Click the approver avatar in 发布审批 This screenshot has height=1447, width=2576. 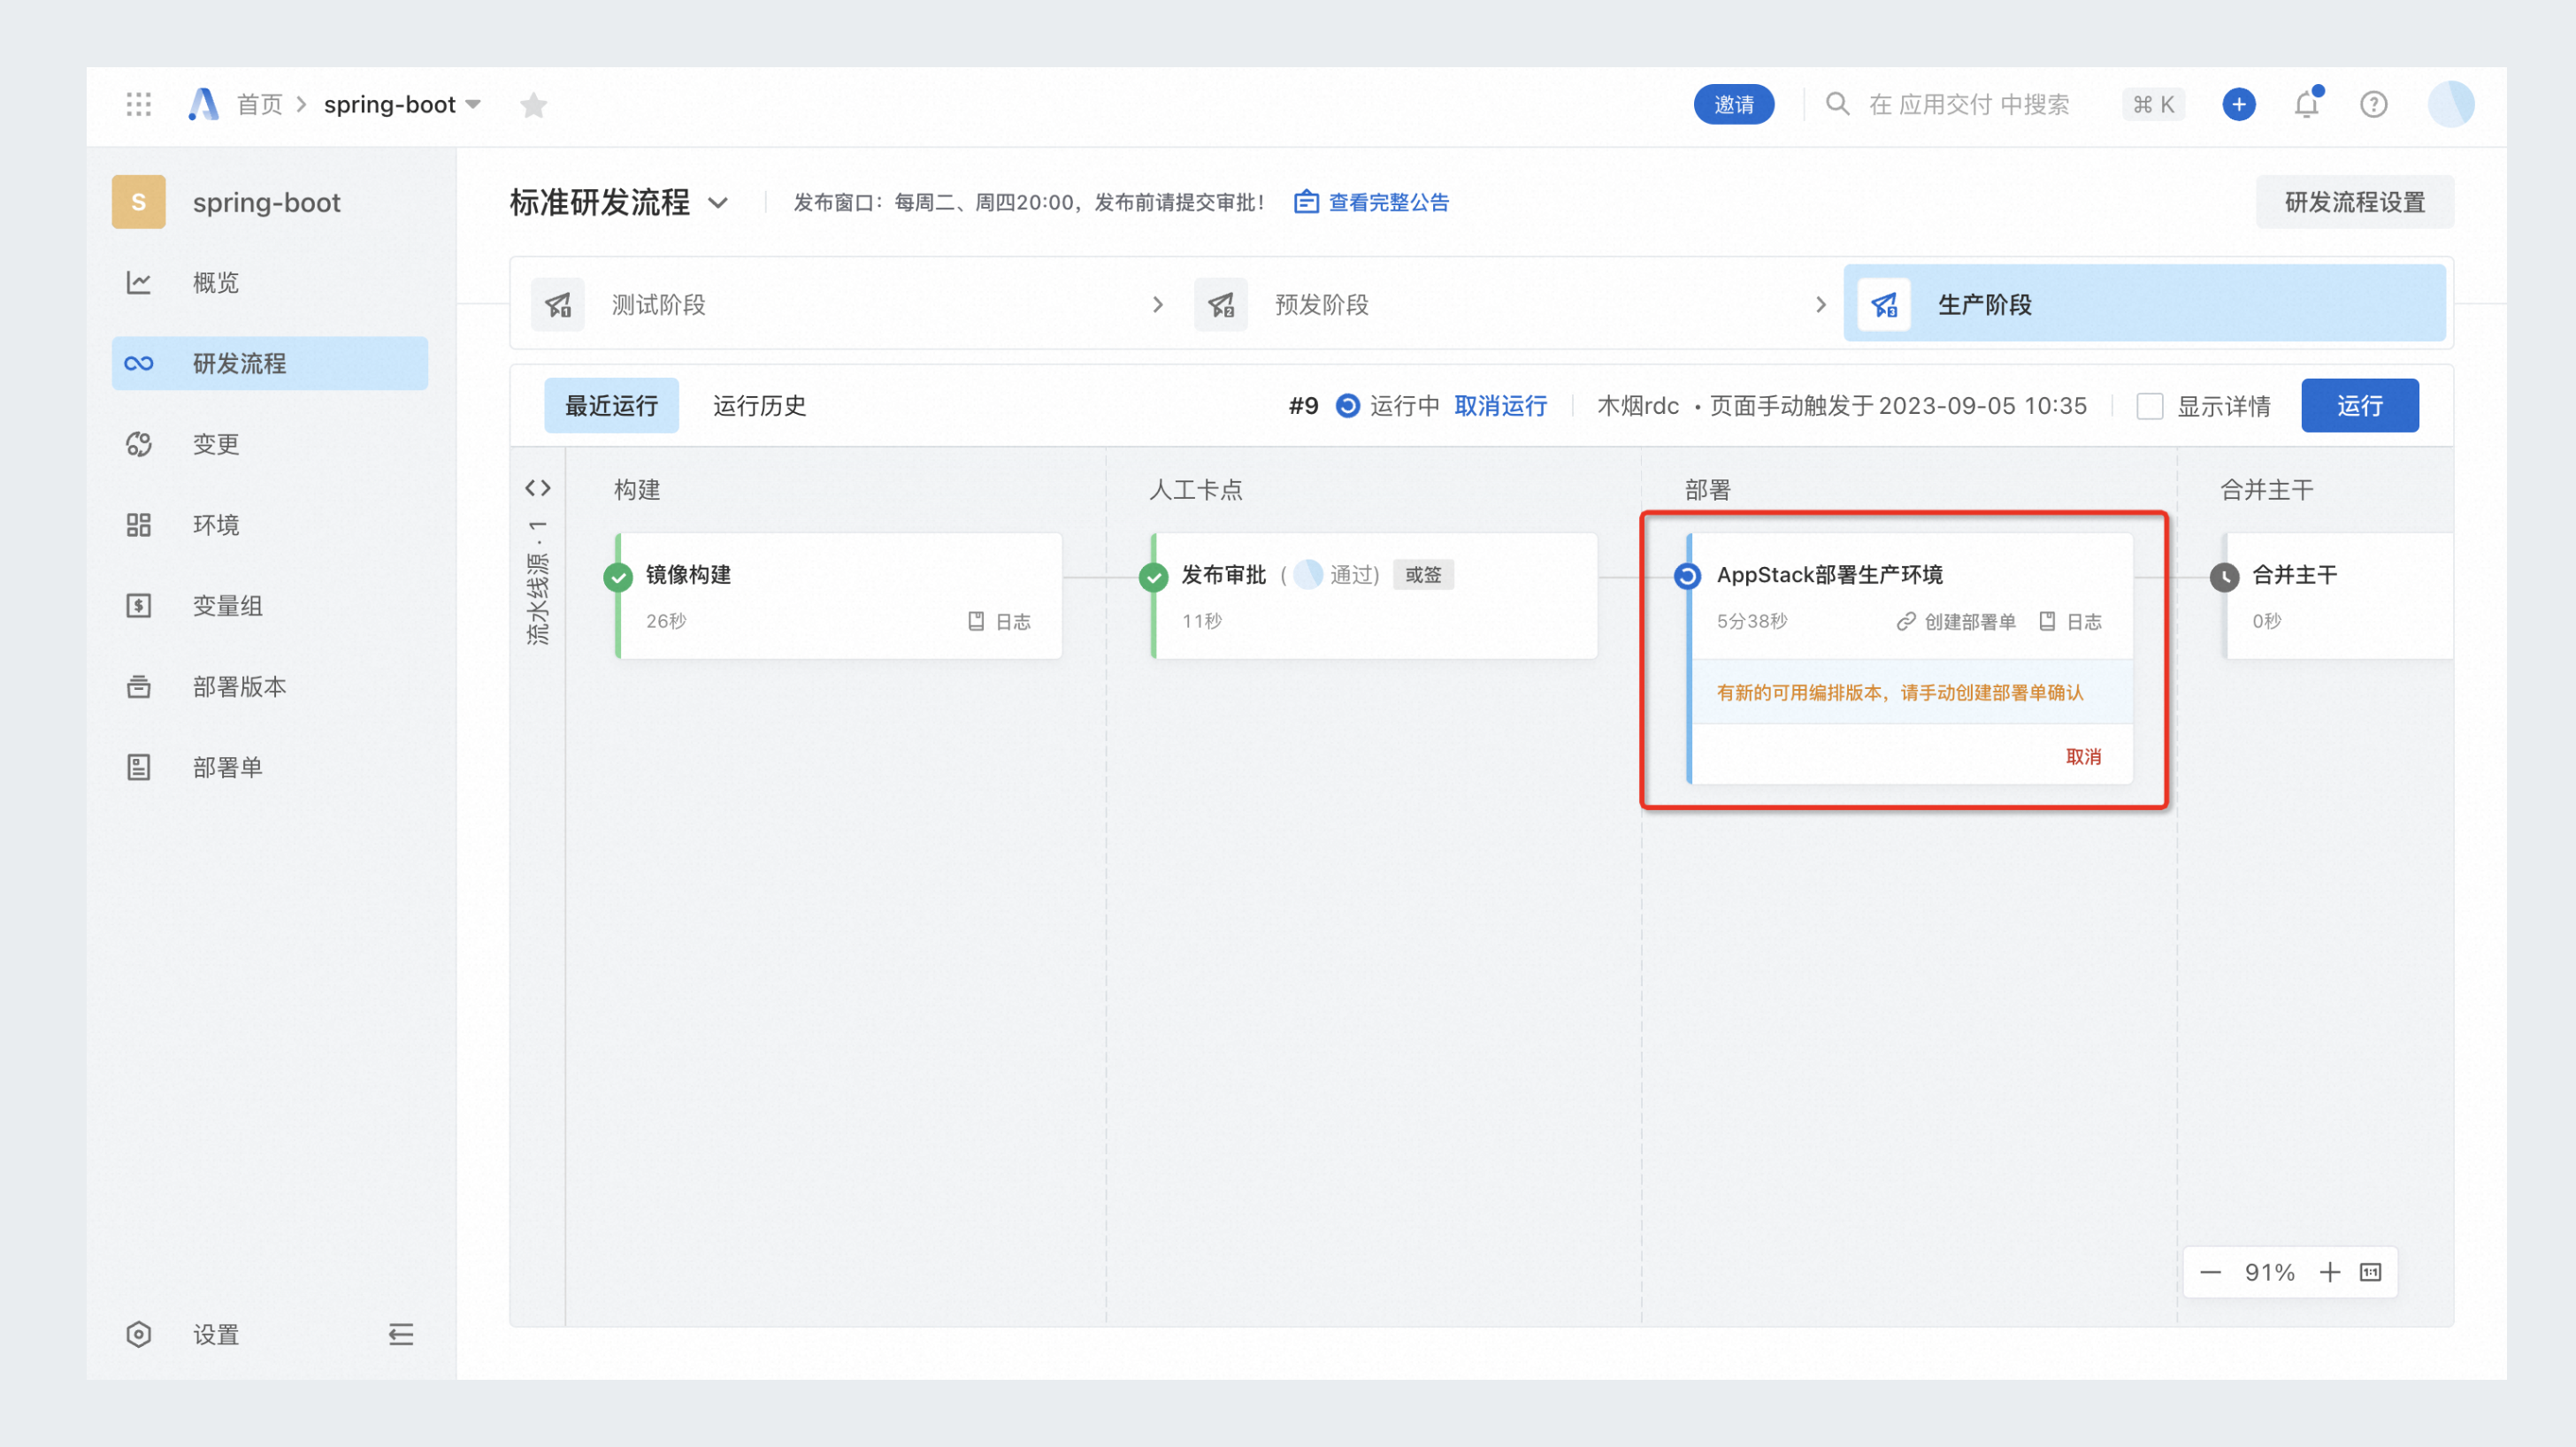[1308, 574]
